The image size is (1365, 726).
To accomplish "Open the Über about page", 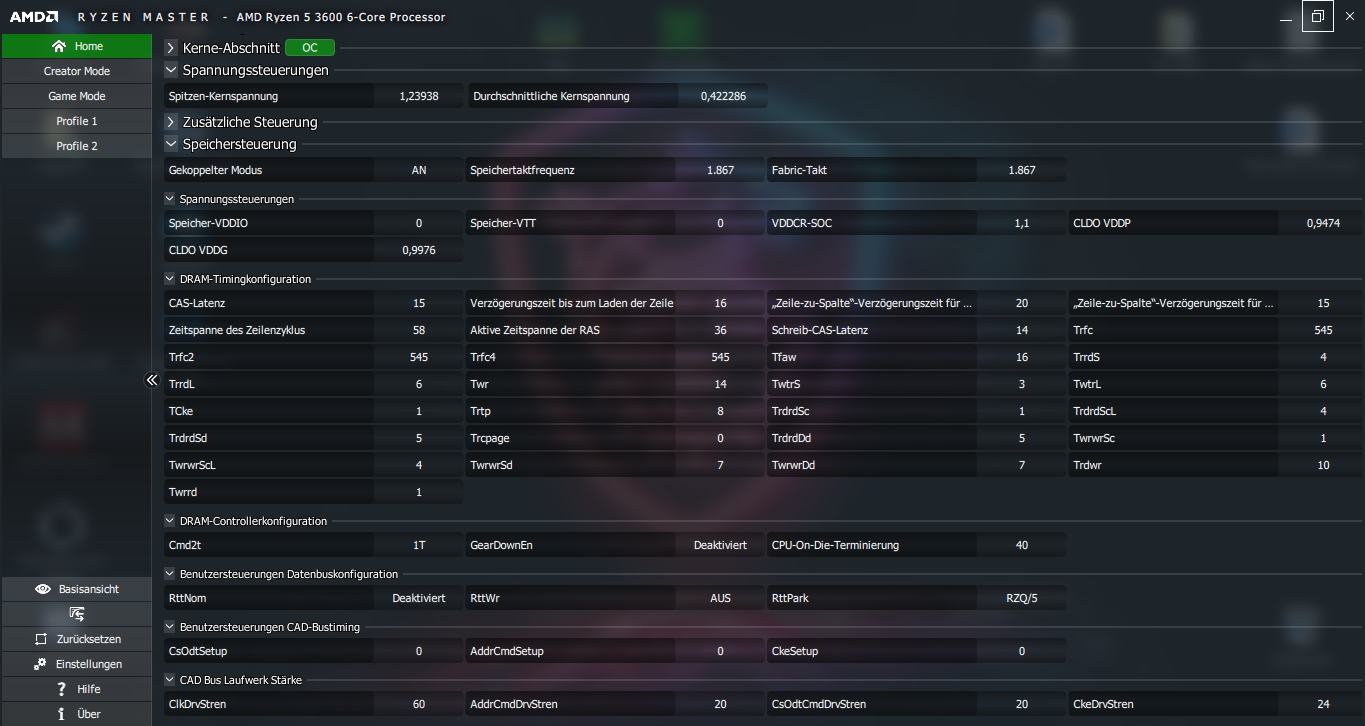I will [x=77, y=714].
